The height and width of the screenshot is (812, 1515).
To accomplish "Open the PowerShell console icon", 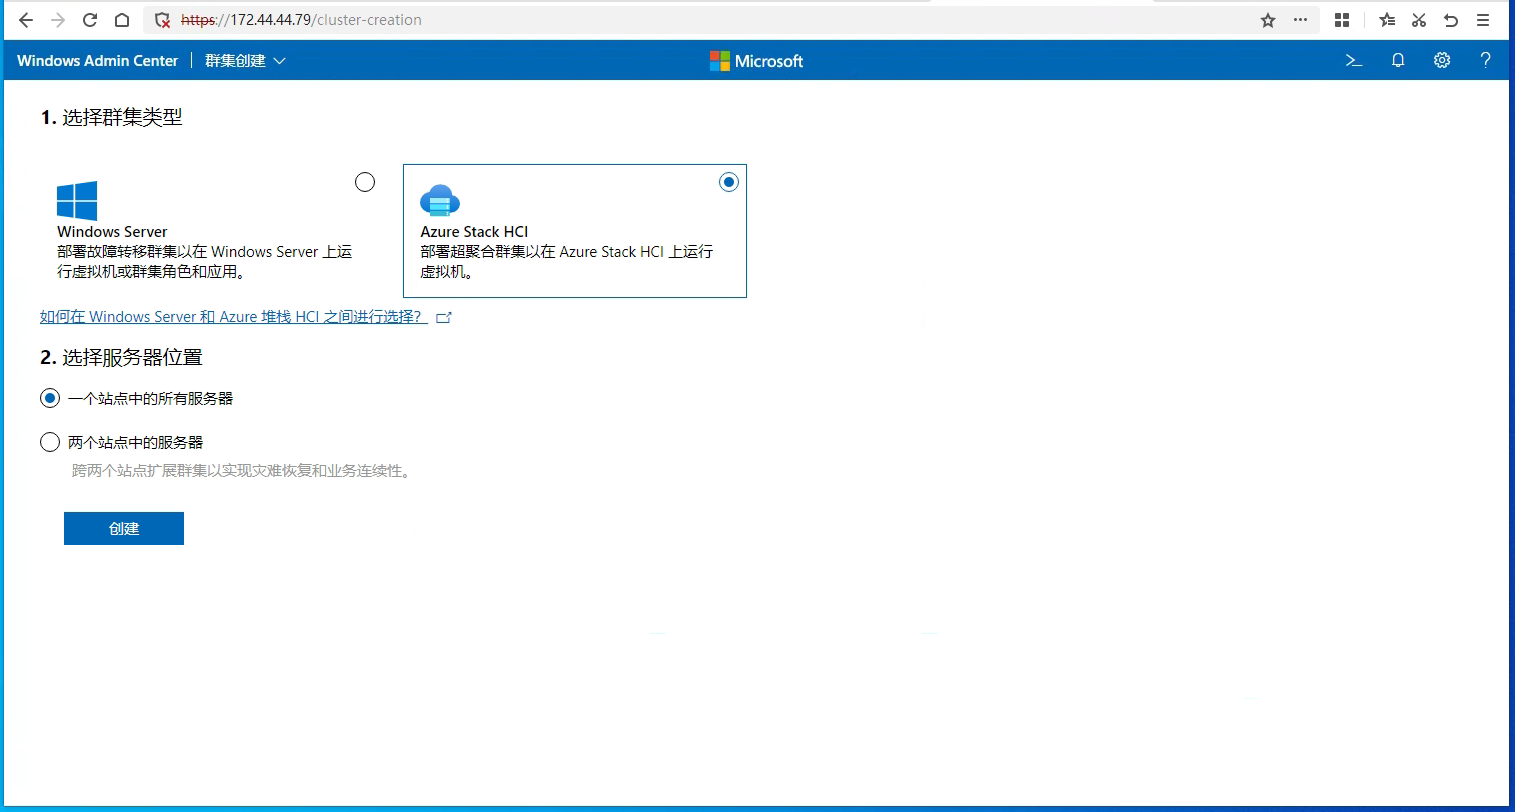I will 1354,61.
